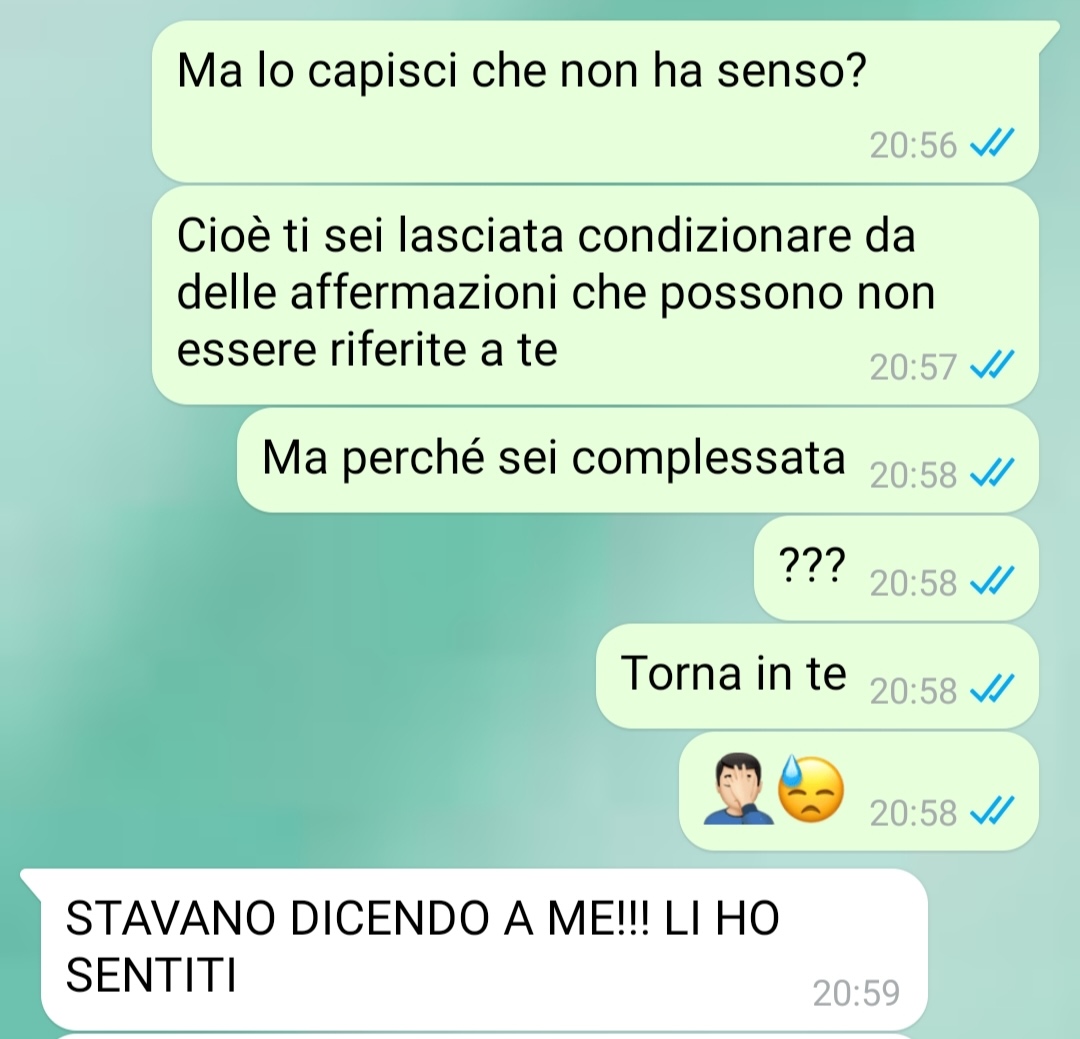Image resolution: width=1080 pixels, height=1039 pixels.
Task: Tap the double checkmark beside 20:57
Action: [992, 365]
